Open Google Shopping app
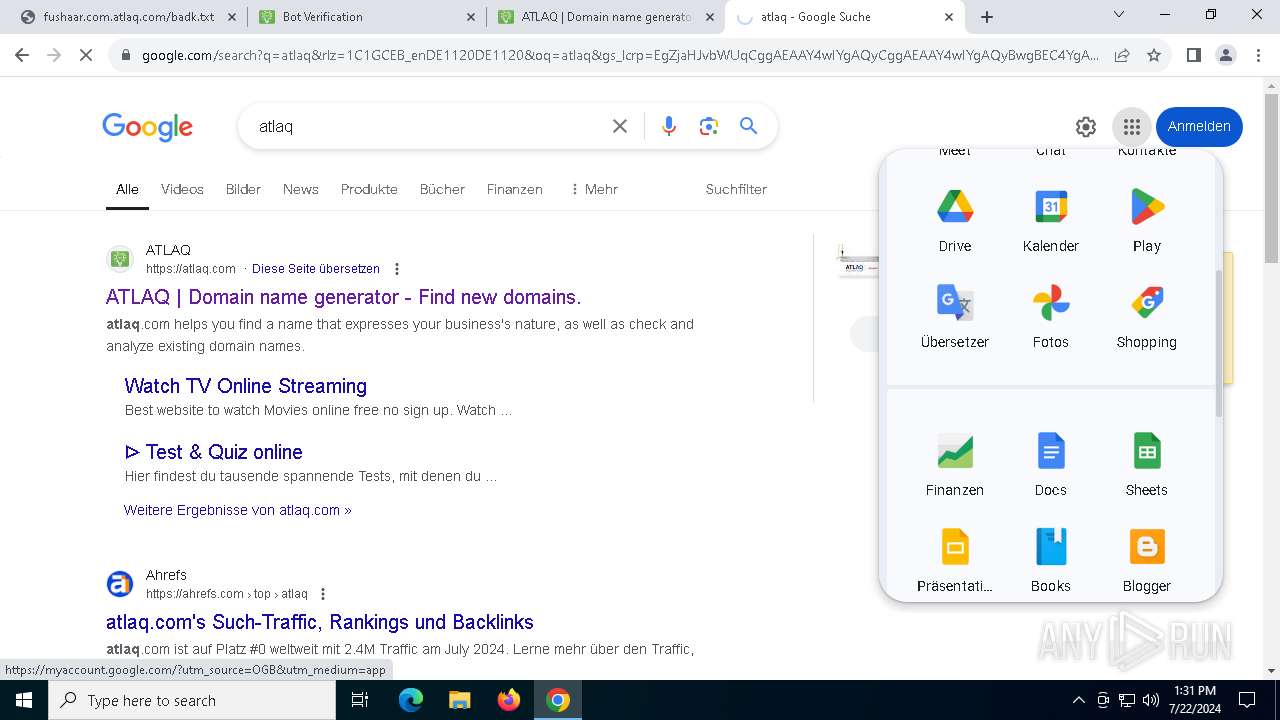Image resolution: width=1280 pixels, height=720 pixels. (1147, 316)
